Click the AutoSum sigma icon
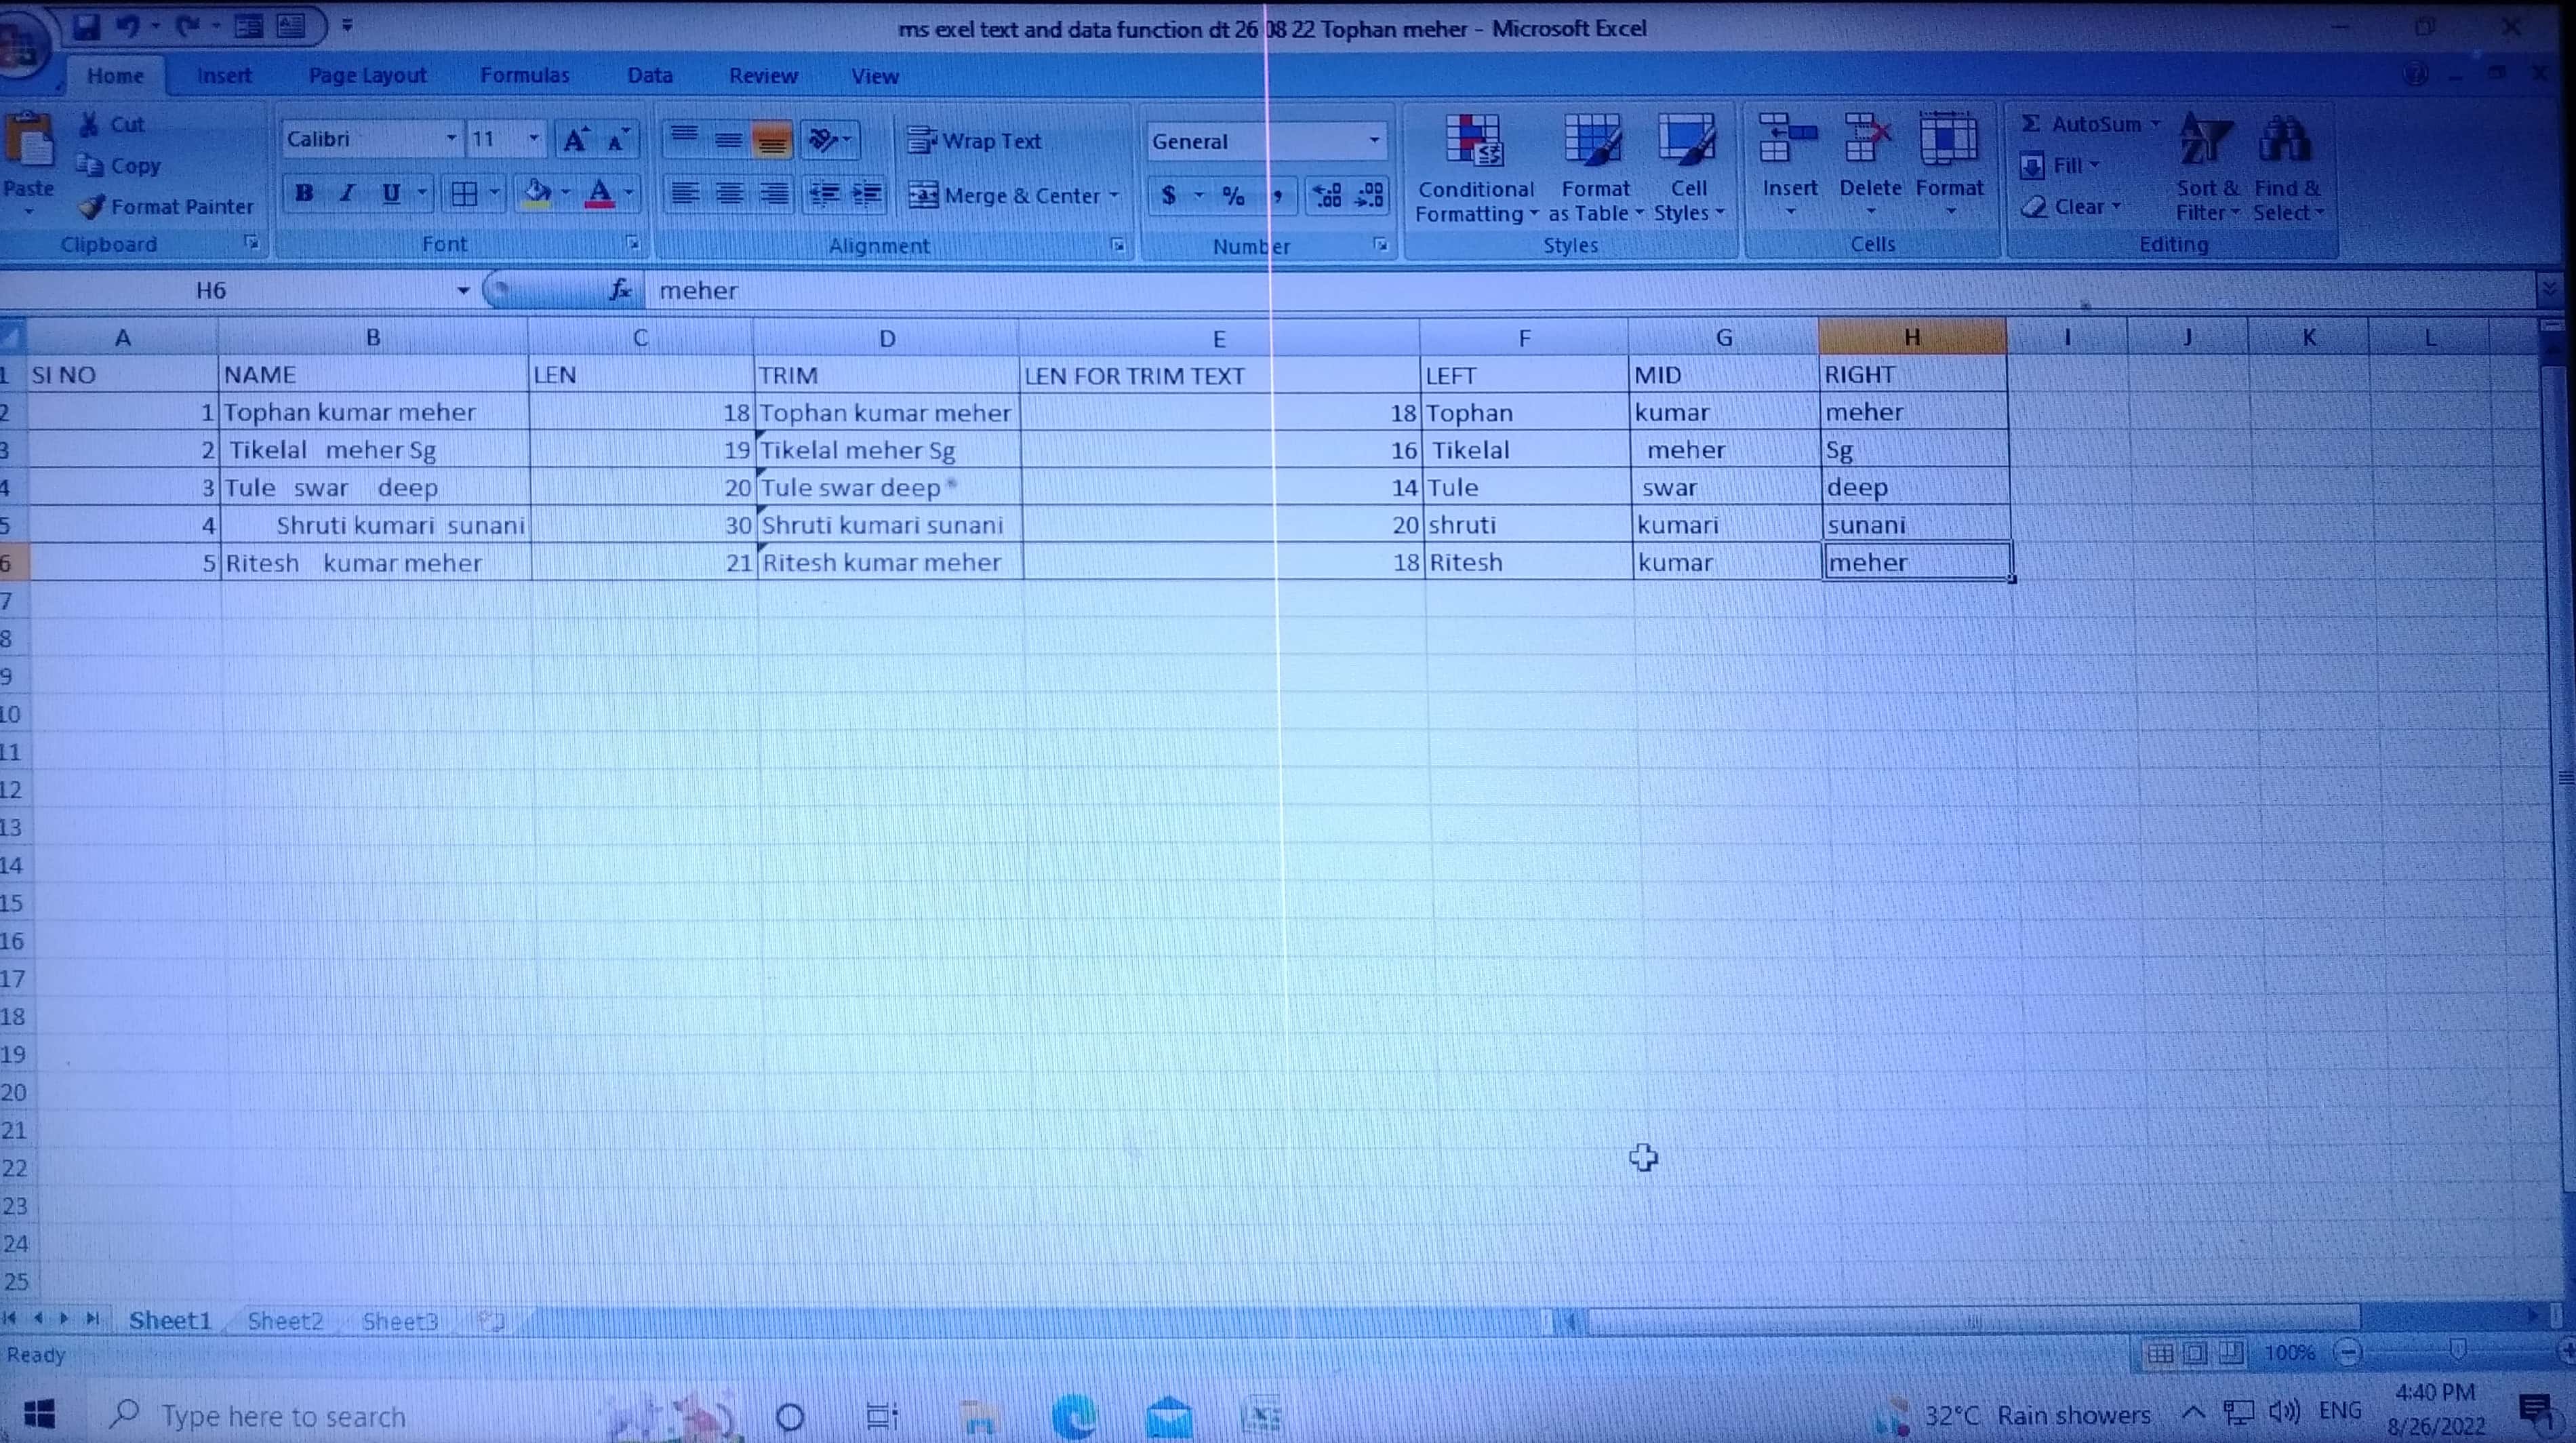Viewport: 2576px width, 1443px height. point(2030,124)
